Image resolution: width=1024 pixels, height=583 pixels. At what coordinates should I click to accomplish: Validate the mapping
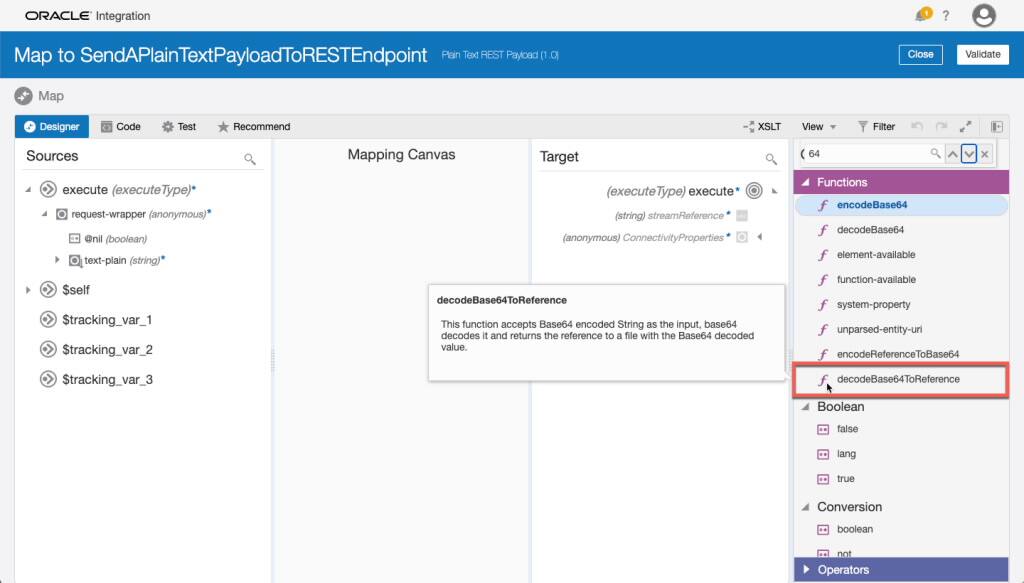(982, 54)
